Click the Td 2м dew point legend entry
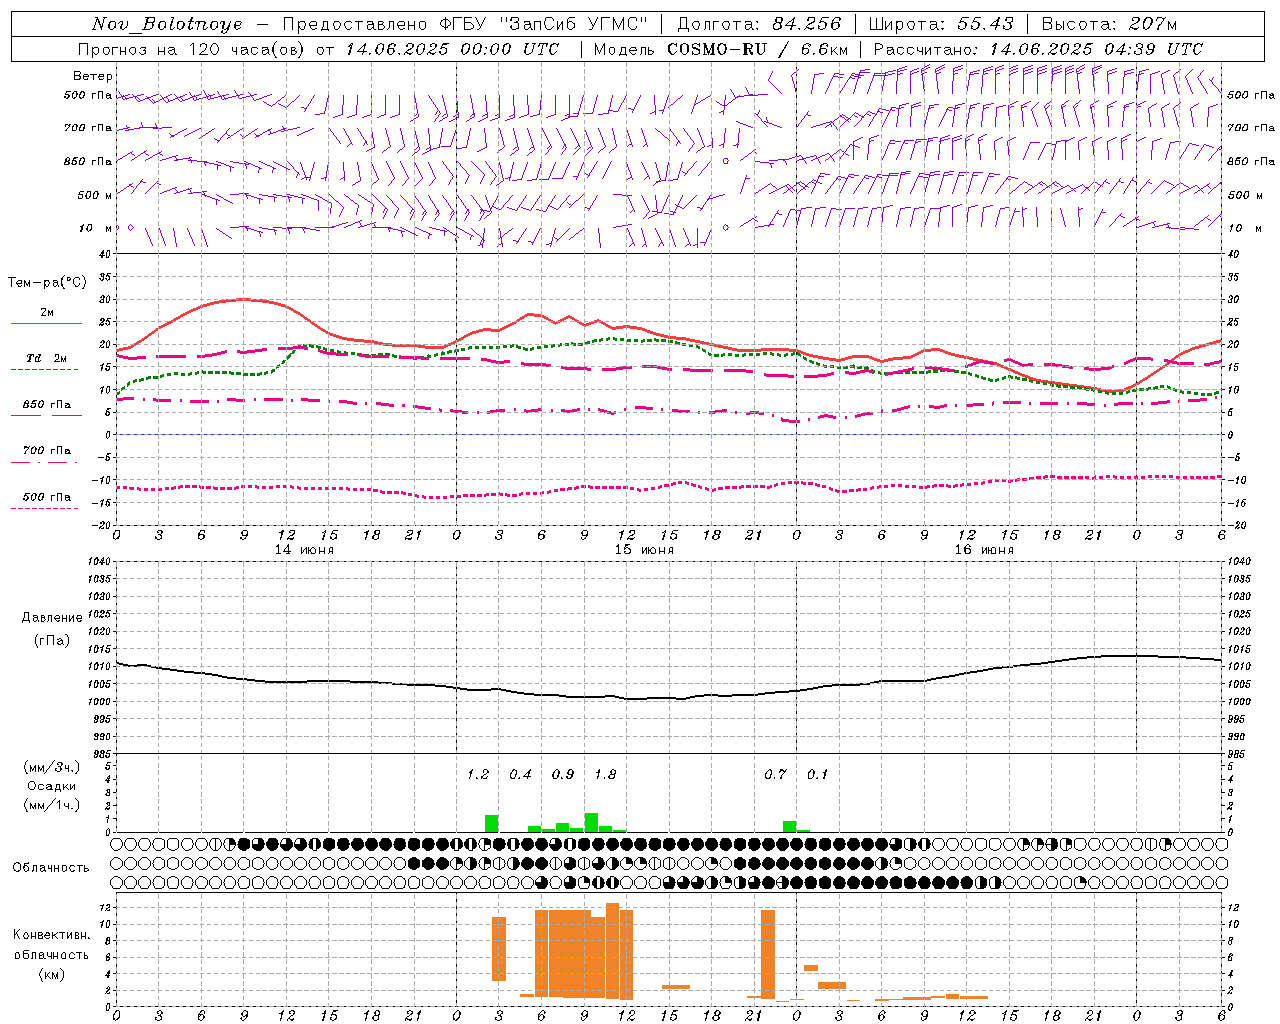The image size is (1280, 1024). (x=47, y=358)
